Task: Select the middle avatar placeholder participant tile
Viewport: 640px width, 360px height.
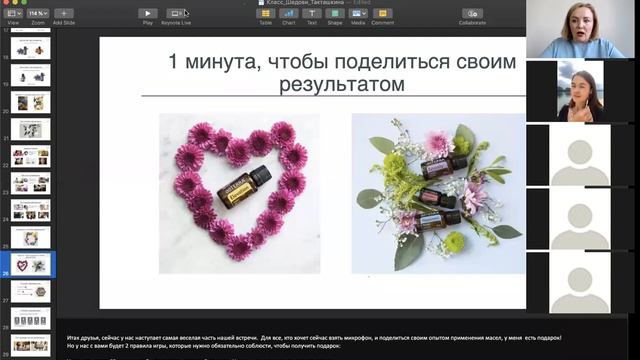Action: 580,219
